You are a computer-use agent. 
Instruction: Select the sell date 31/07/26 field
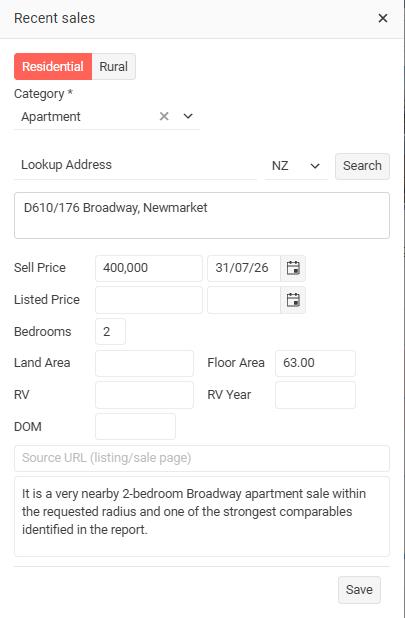tap(244, 268)
